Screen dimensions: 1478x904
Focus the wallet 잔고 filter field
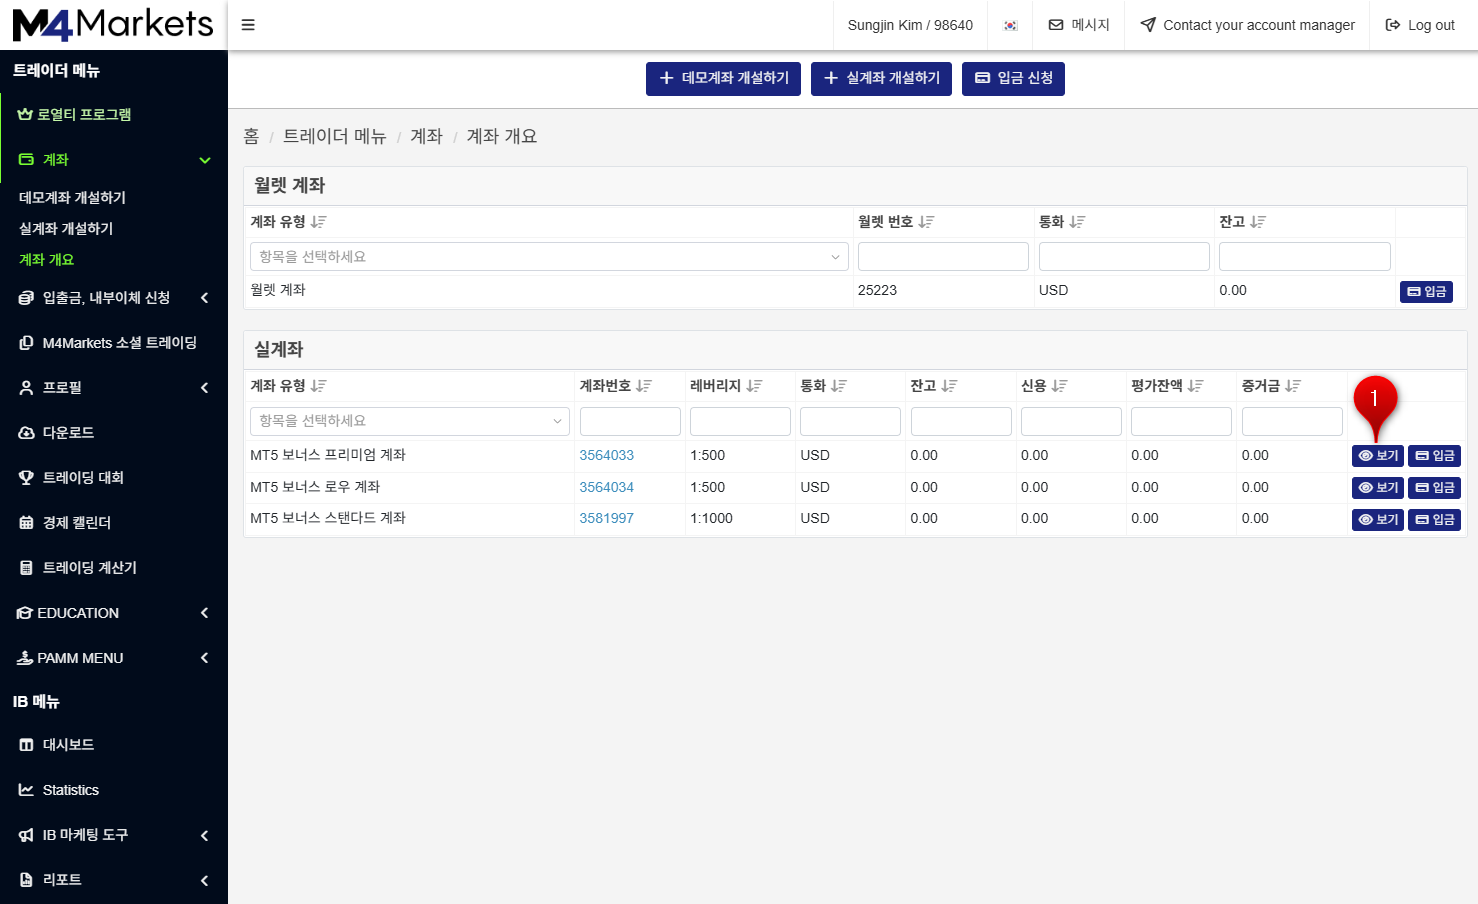(1304, 257)
